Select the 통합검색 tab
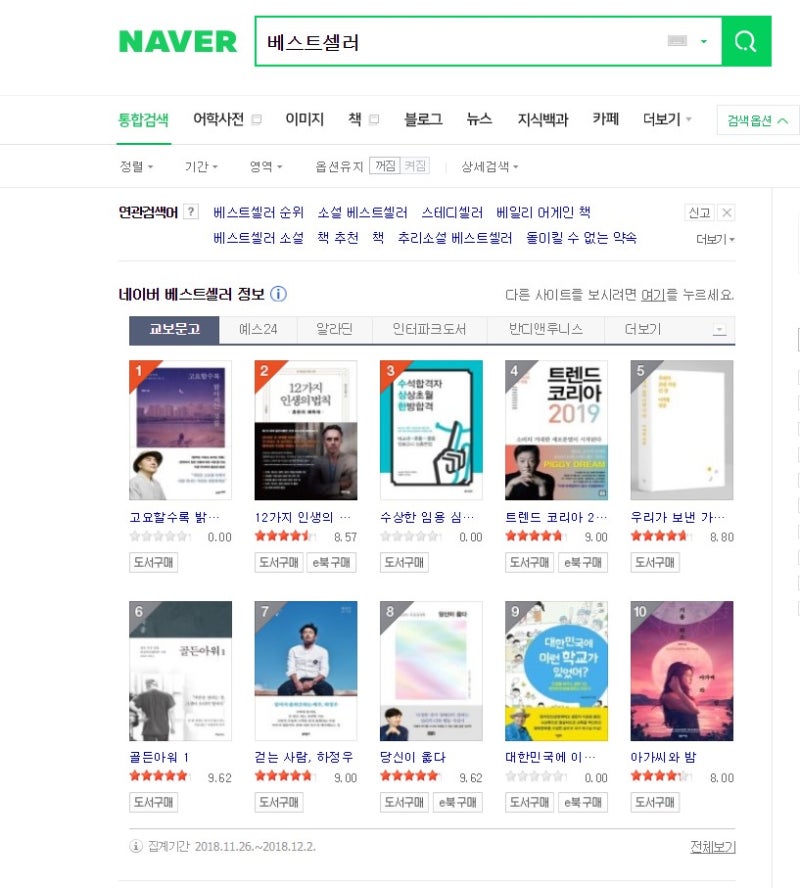The width and height of the screenshot is (800, 888). 143,119
